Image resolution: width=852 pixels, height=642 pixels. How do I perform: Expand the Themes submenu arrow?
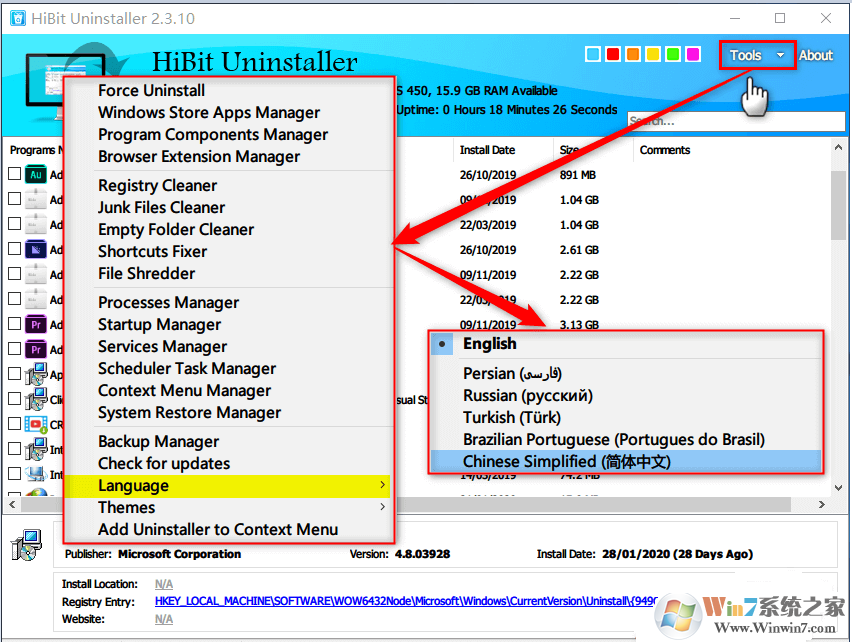pos(383,507)
